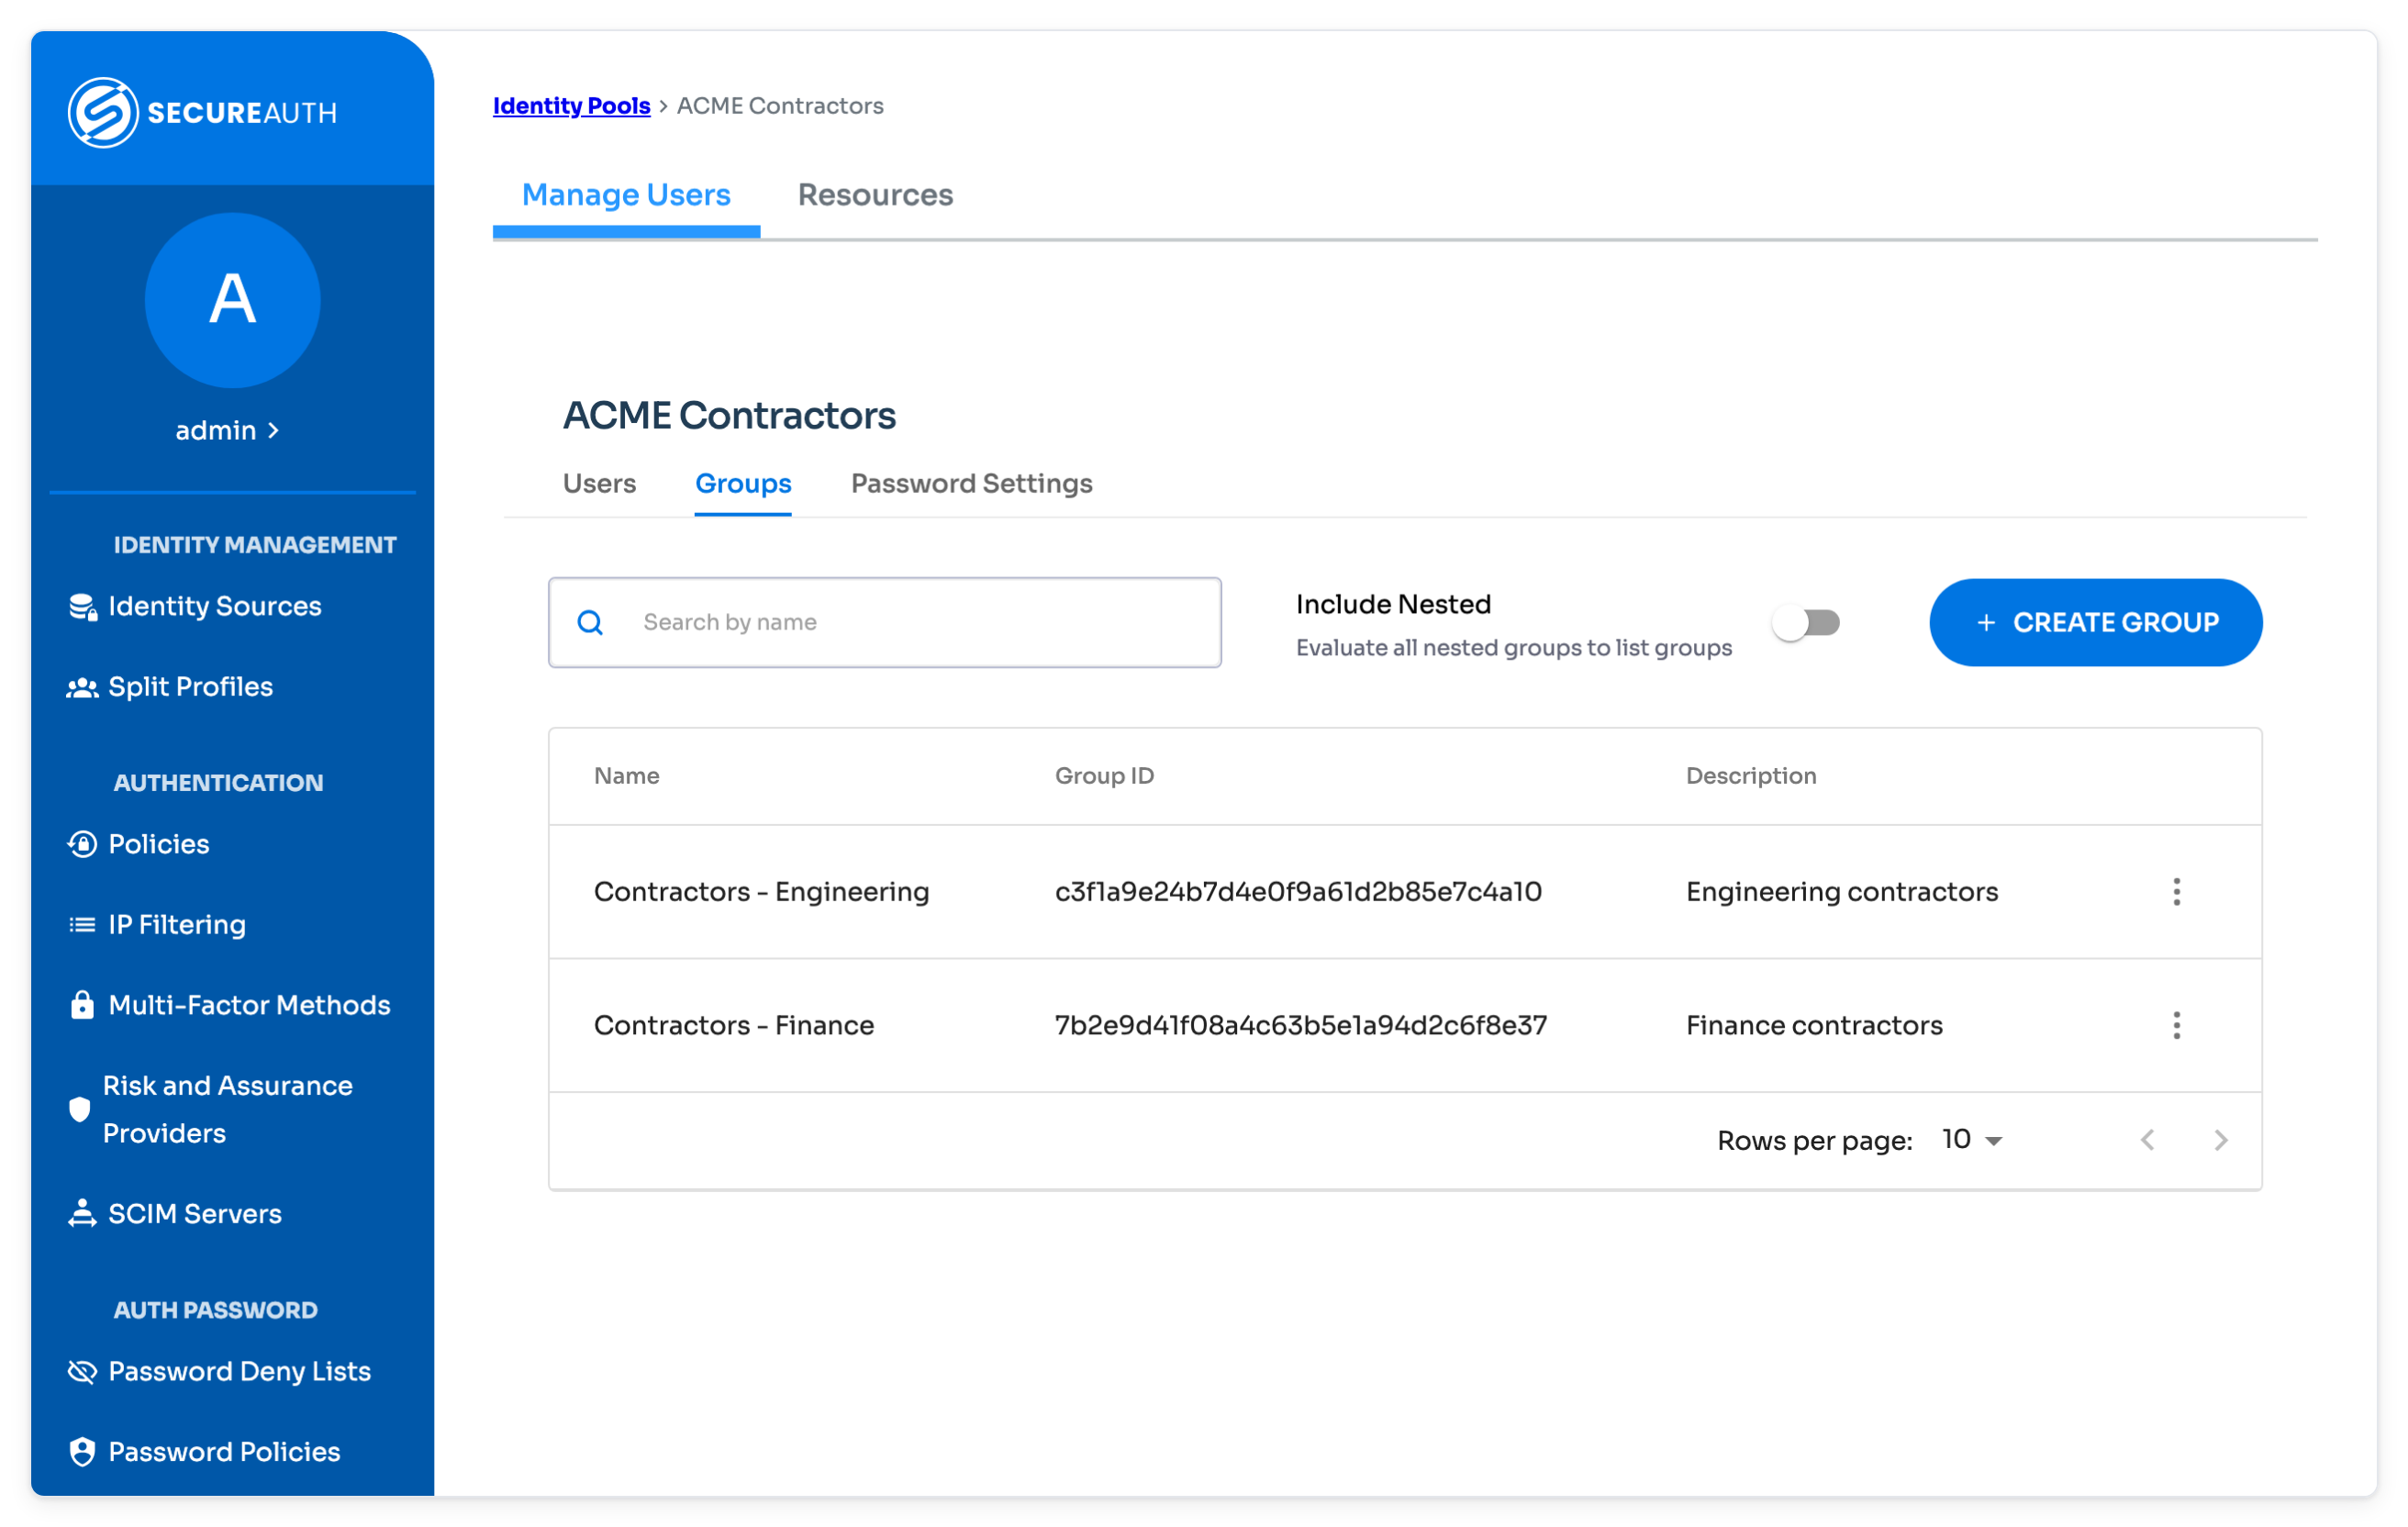Open Password Deny Lists page

click(x=239, y=1372)
